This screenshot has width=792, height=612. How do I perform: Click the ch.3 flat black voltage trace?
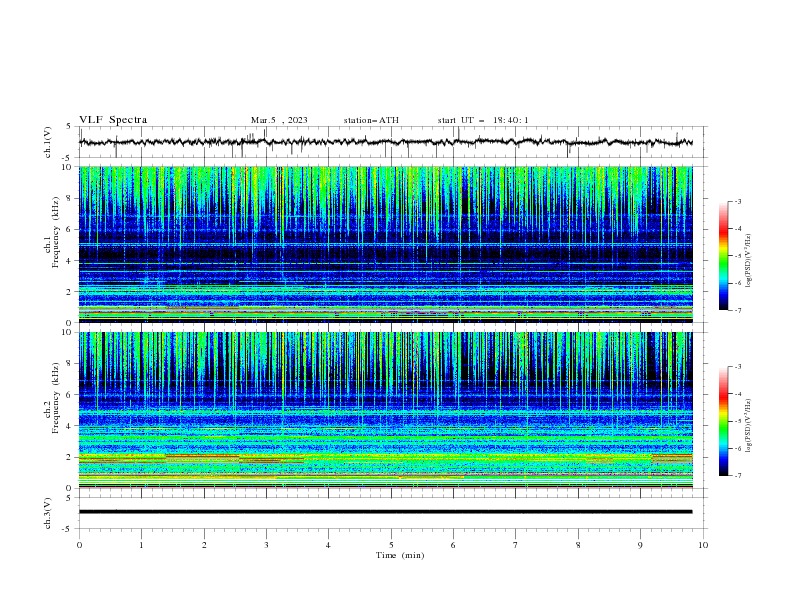tap(386, 512)
